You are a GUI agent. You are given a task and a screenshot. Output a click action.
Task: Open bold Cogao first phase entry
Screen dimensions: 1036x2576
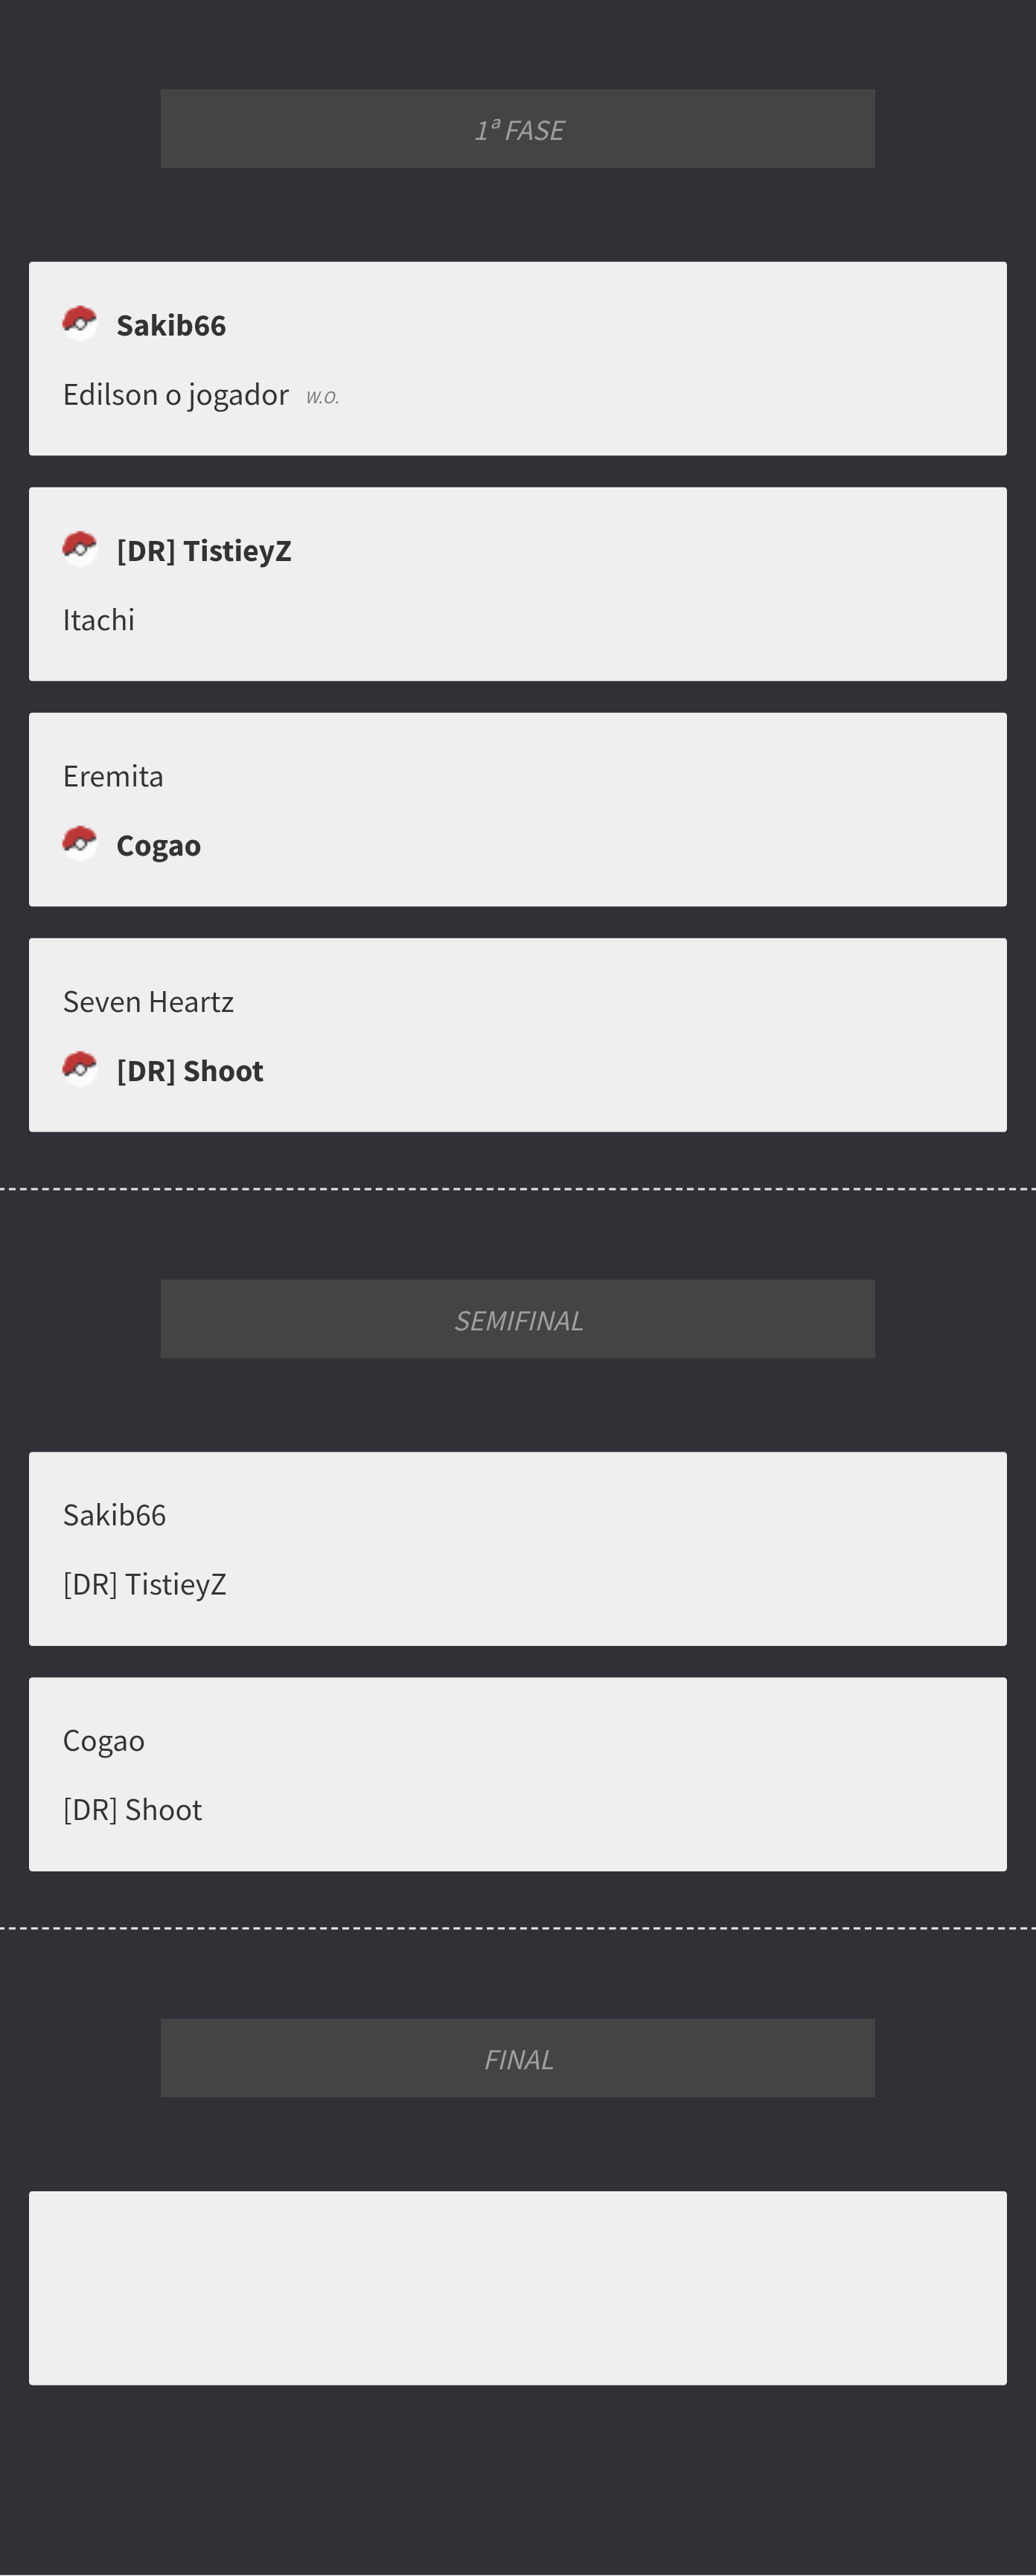pyautogui.click(x=159, y=846)
